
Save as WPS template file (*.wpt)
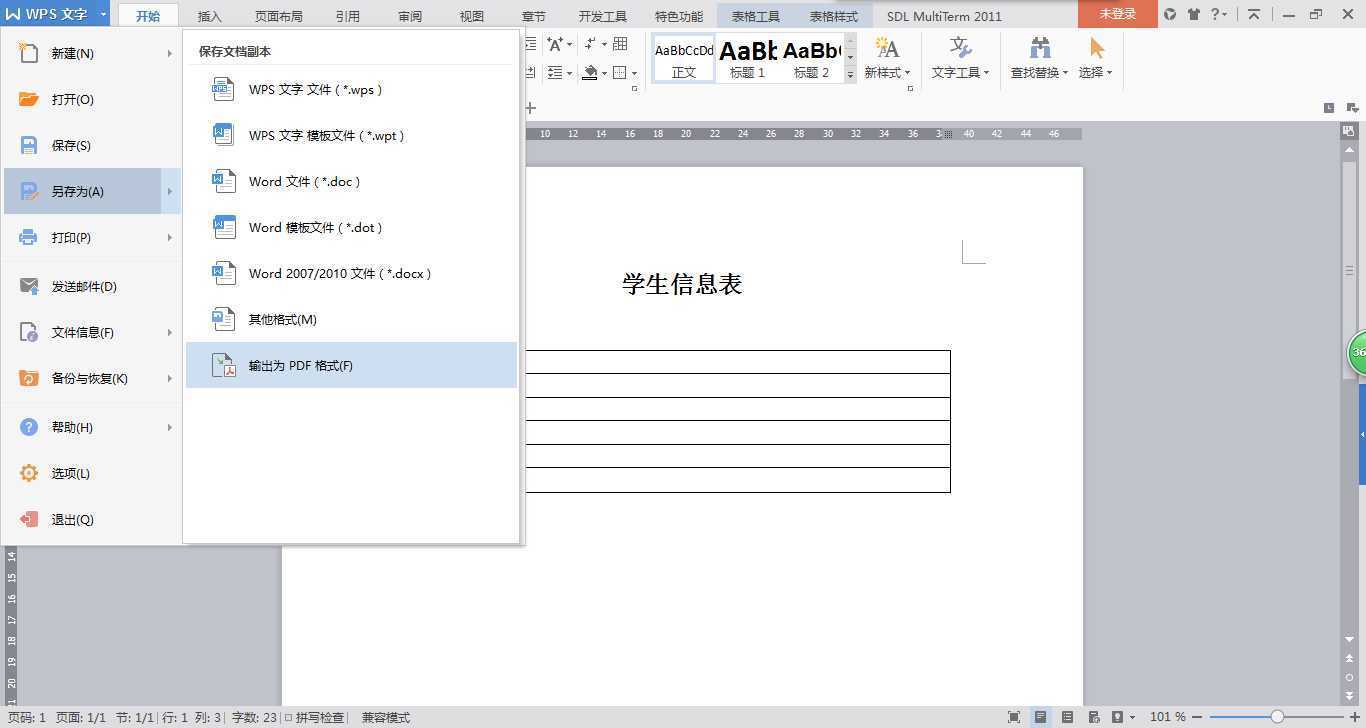(x=351, y=135)
